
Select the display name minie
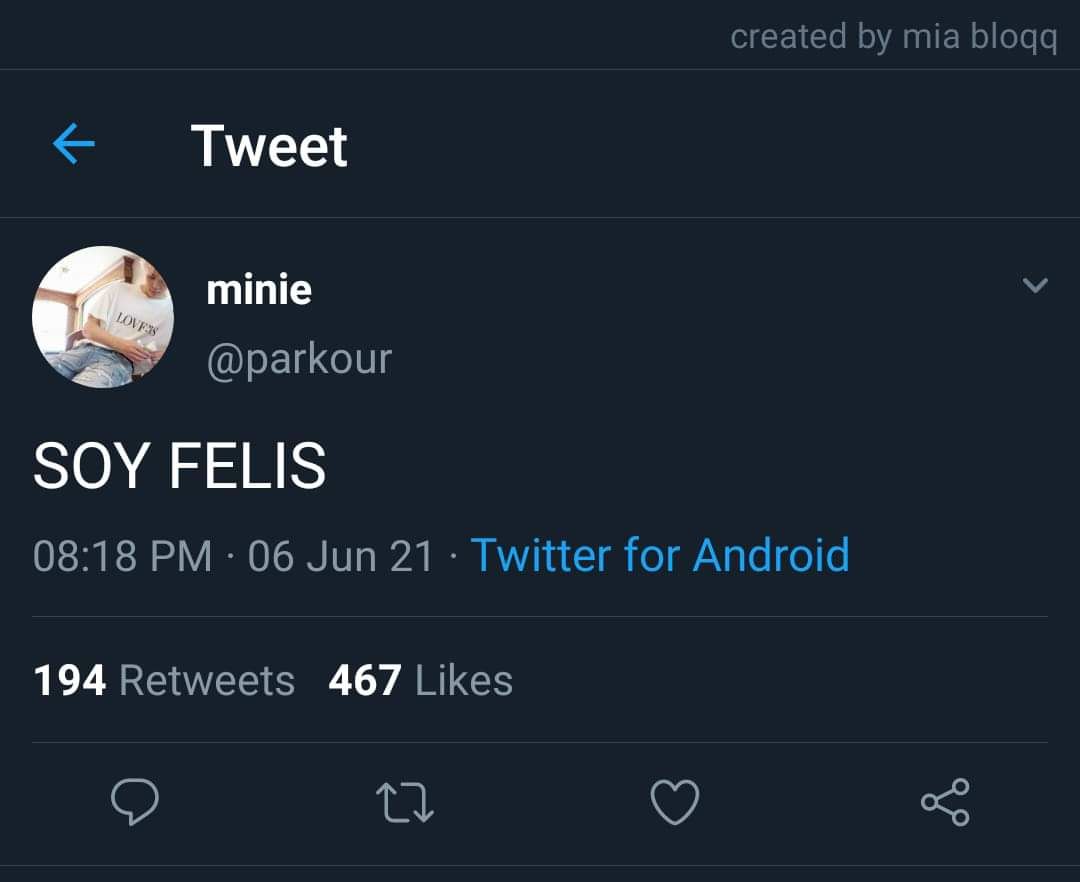pyautogui.click(x=259, y=289)
